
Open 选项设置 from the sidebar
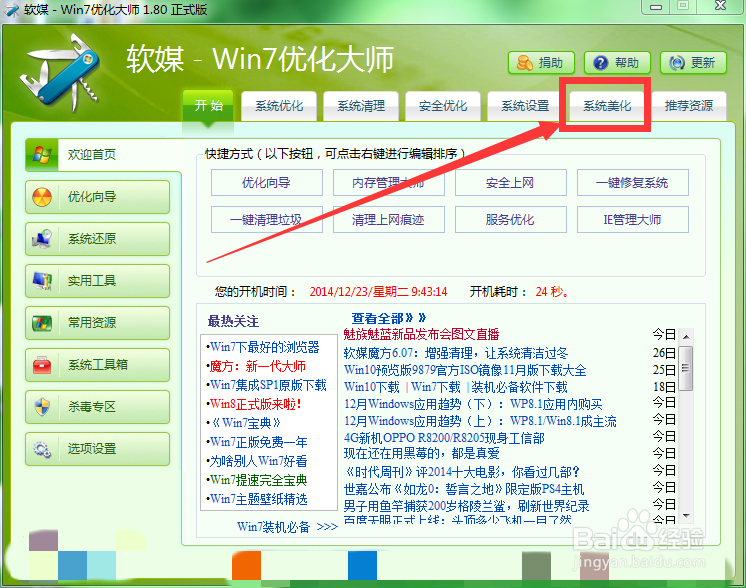(x=98, y=449)
